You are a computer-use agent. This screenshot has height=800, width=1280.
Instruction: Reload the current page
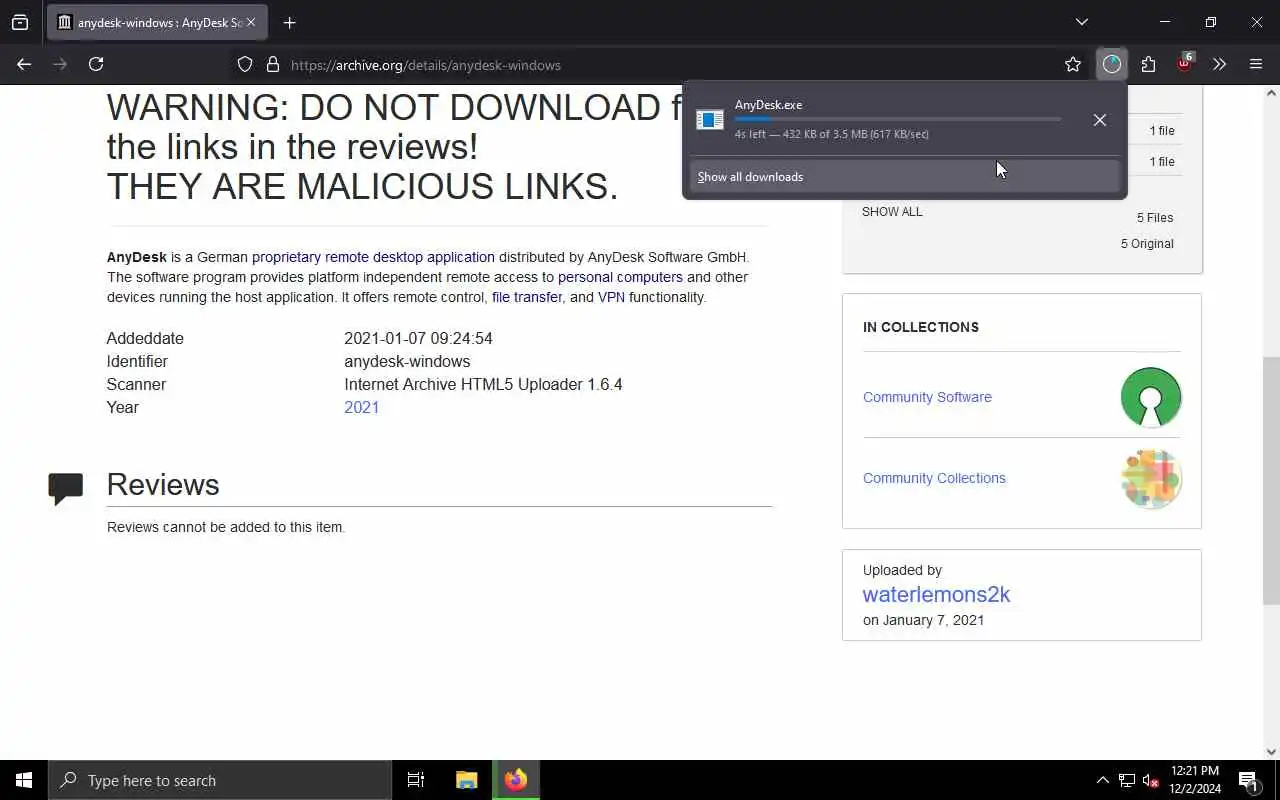coord(96,64)
